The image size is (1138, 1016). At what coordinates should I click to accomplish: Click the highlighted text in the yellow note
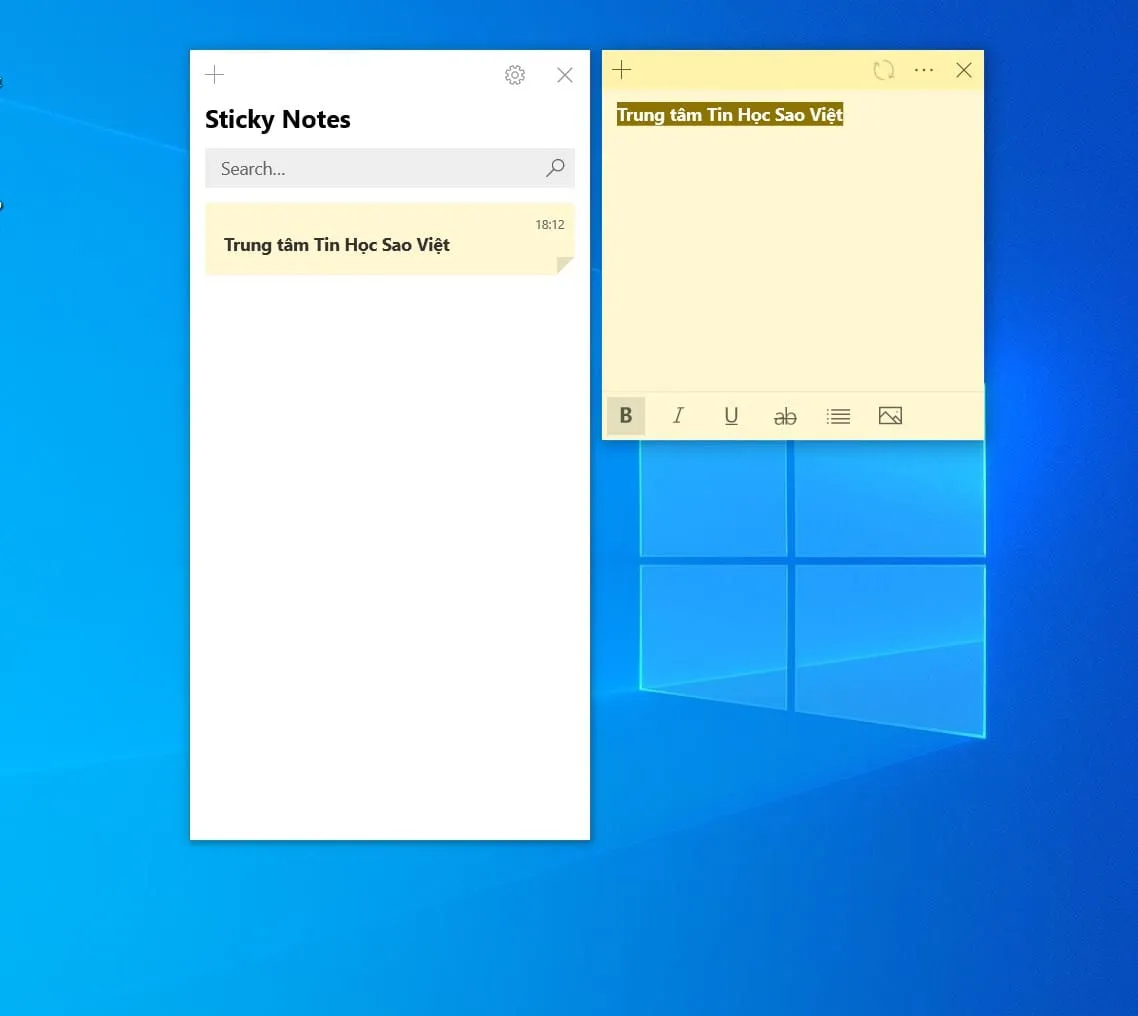(729, 115)
